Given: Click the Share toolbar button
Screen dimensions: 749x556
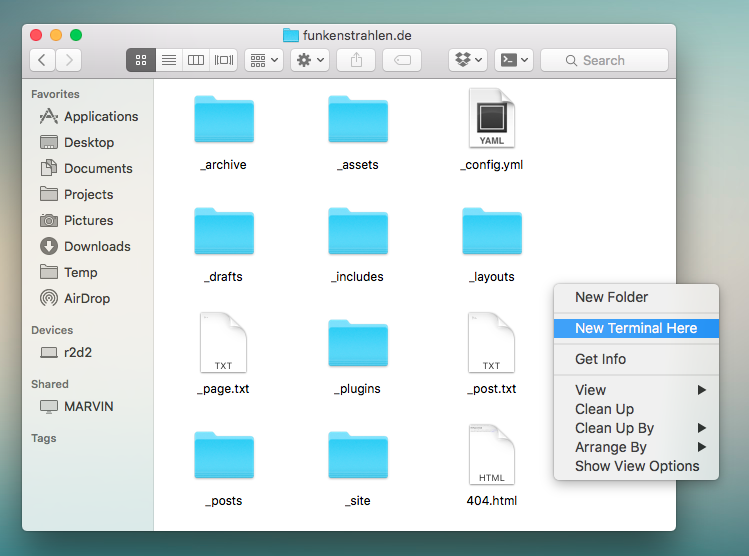Looking at the screenshot, I should (x=356, y=60).
